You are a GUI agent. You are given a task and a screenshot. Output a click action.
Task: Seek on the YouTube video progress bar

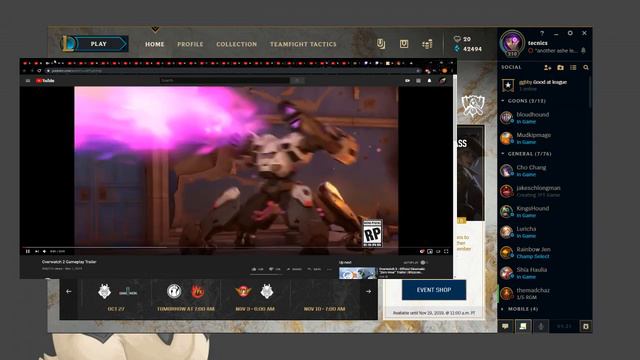tap(237, 247)
